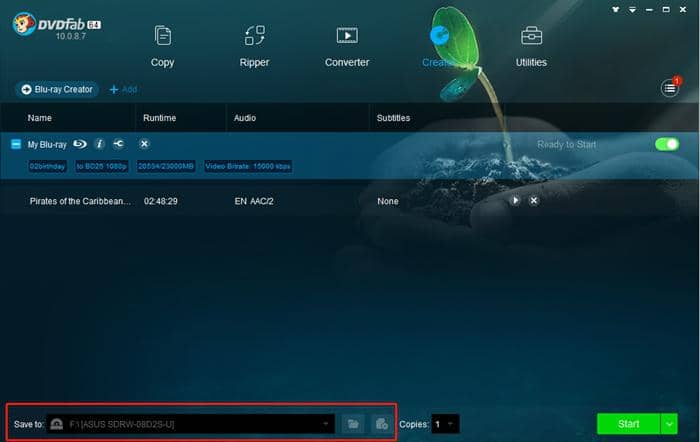
Task: Open the Copies count dropdown
Action: [449, 424]
